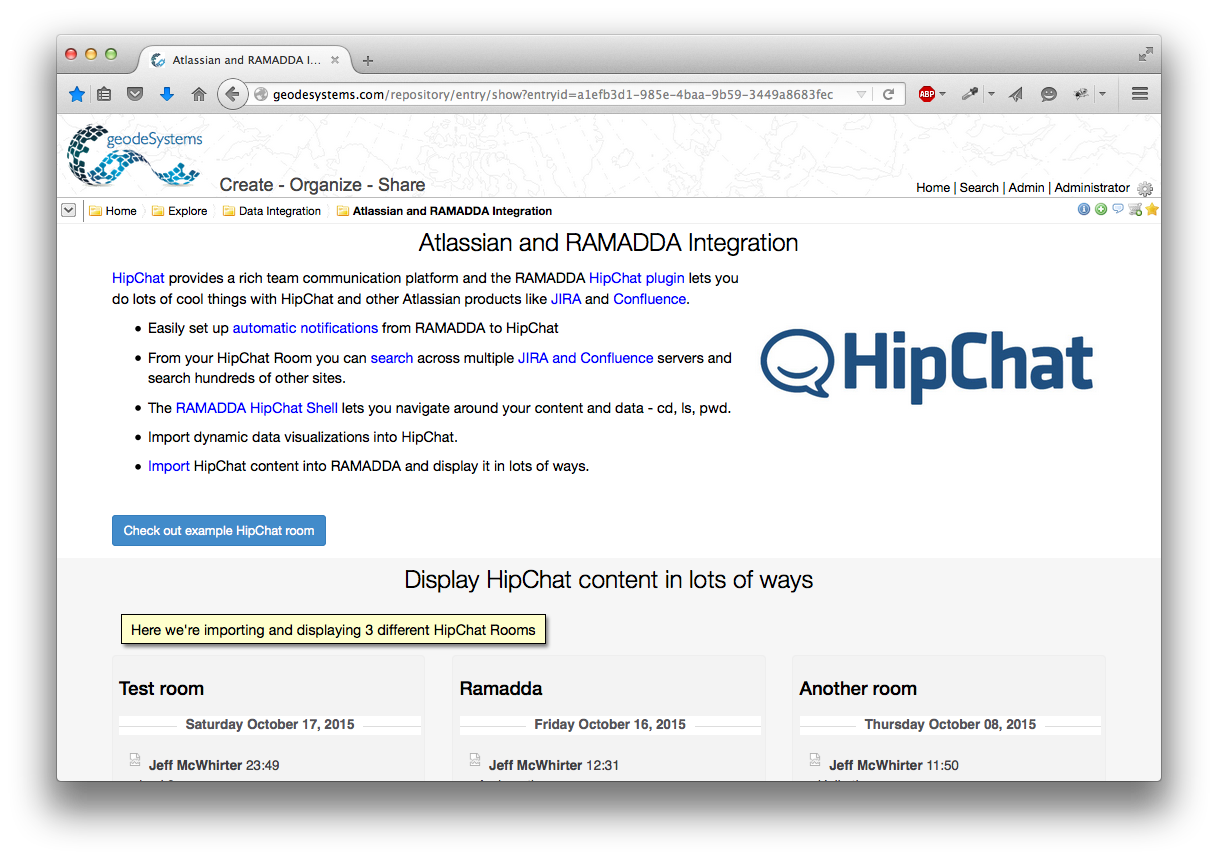Viewport: 1218px width, 860px height.
Task: Click the HipChat link starting the paragraph
Action: [138, 278]
